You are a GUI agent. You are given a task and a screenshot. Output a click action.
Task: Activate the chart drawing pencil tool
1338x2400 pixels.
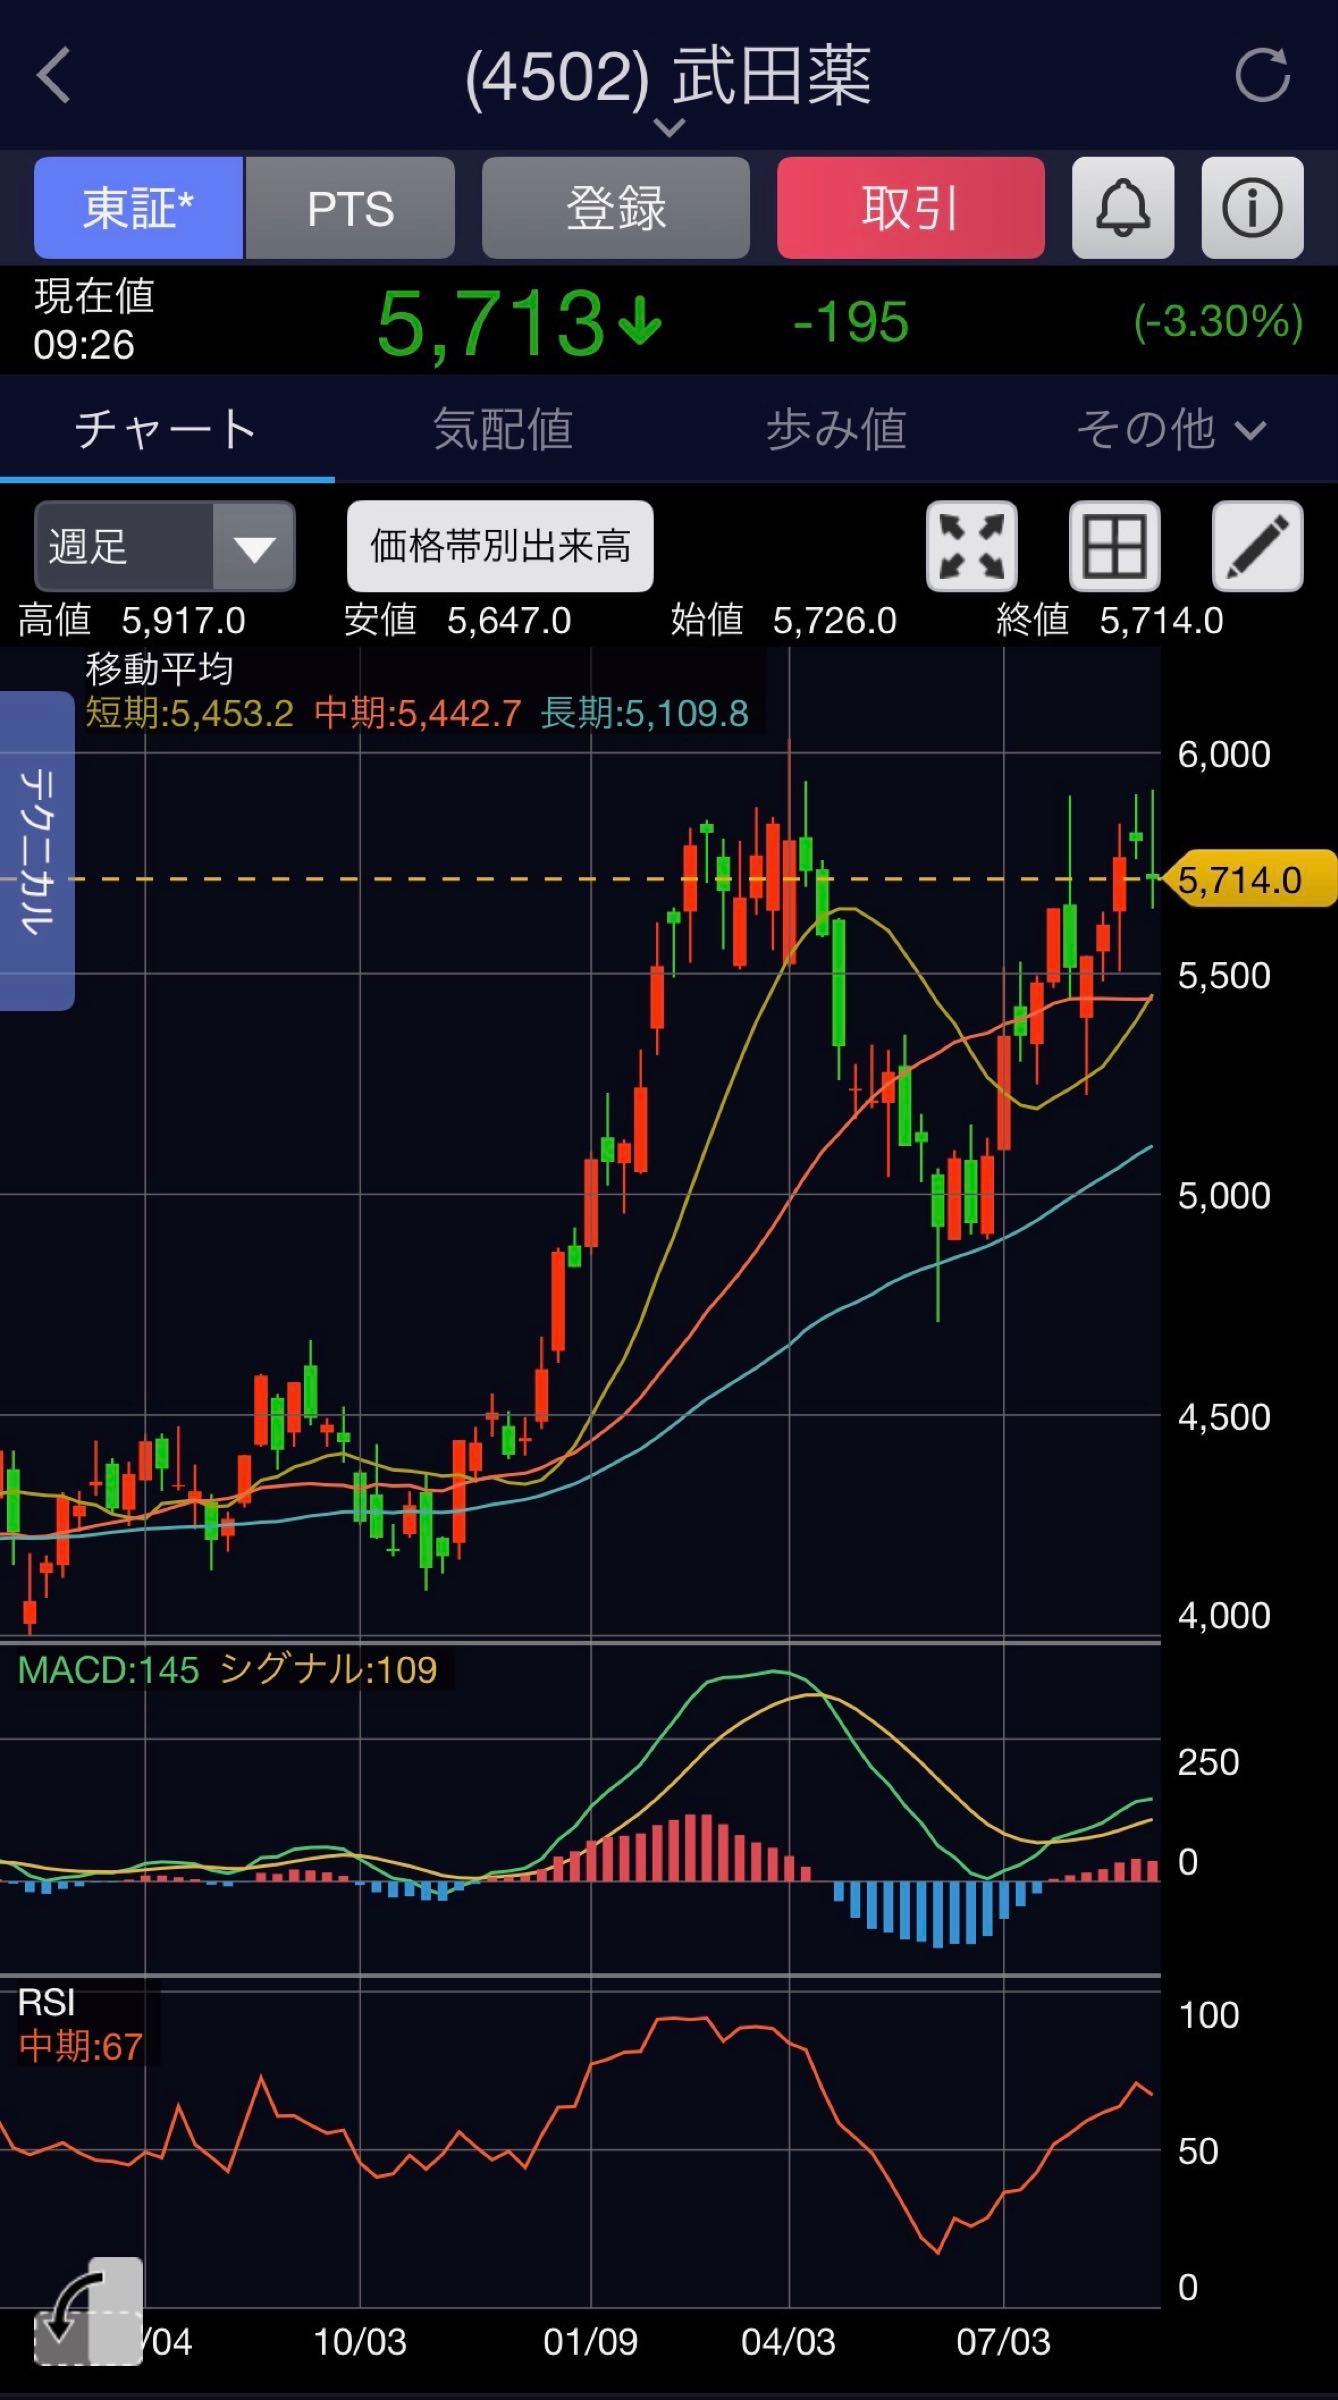[x=1258, y=547]
